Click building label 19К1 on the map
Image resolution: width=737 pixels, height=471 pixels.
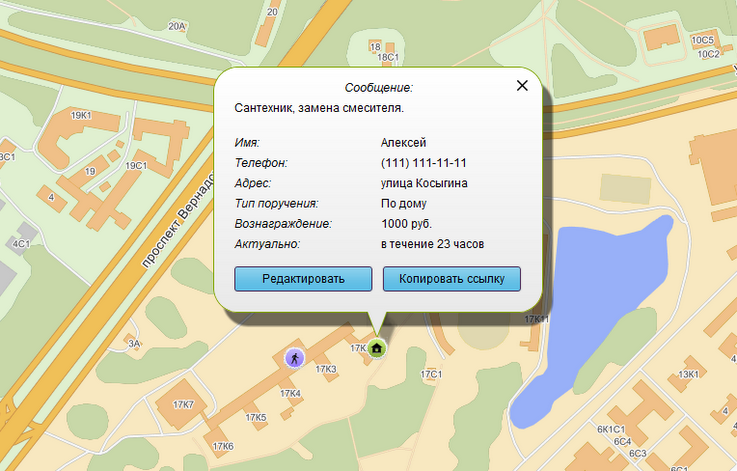pos(81,115)
